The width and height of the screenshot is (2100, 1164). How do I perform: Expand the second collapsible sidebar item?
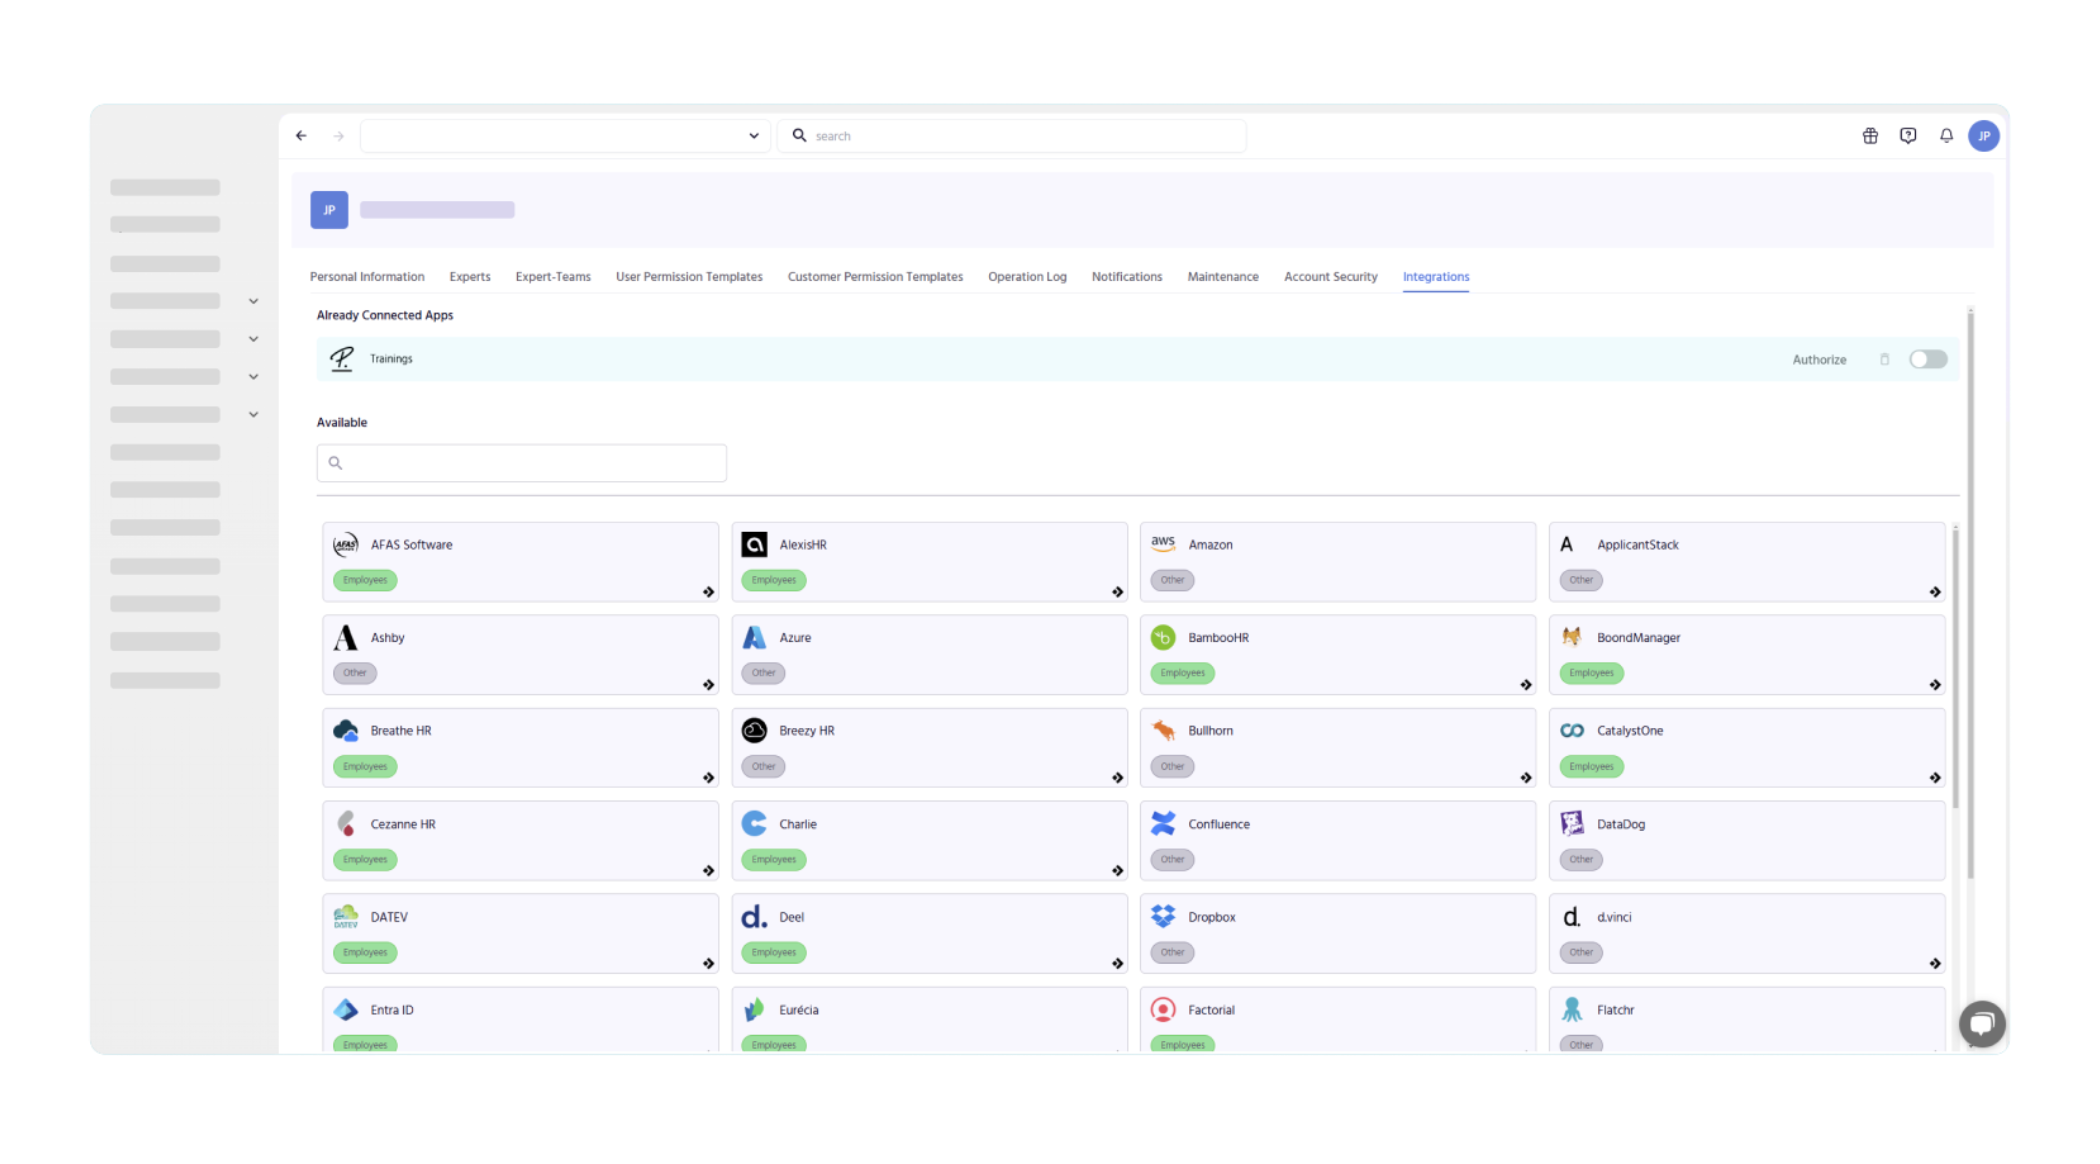point(254,339)
